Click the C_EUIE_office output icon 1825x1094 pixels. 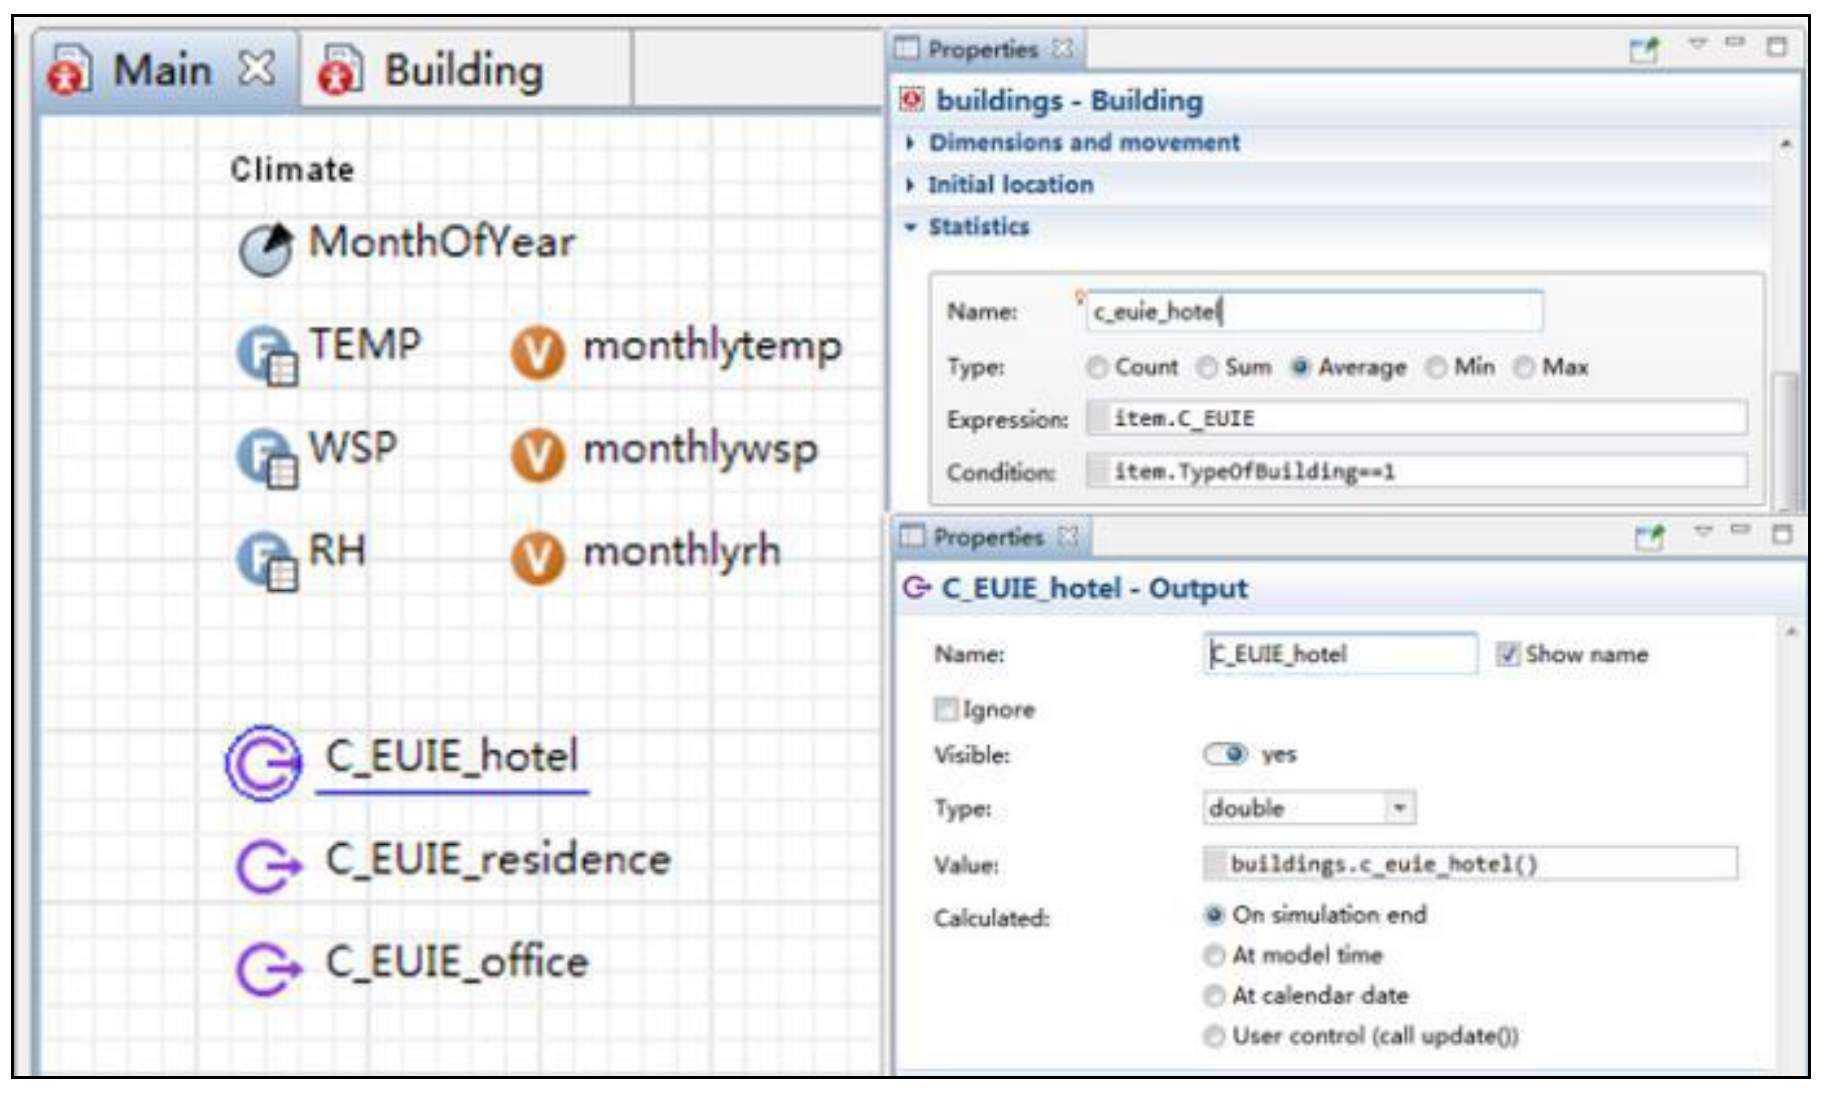pyautogui.click(x=267, y=967)
